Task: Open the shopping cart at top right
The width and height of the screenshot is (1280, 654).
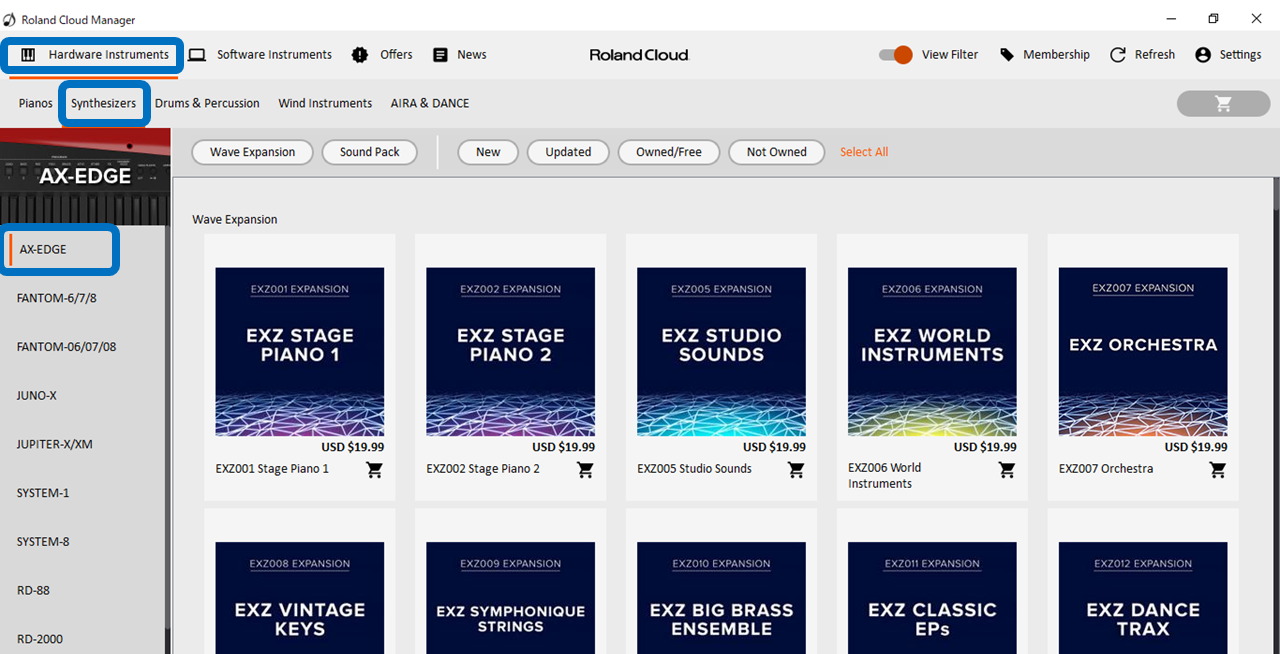Action: pyautogui.click(x=1222, y=103)
